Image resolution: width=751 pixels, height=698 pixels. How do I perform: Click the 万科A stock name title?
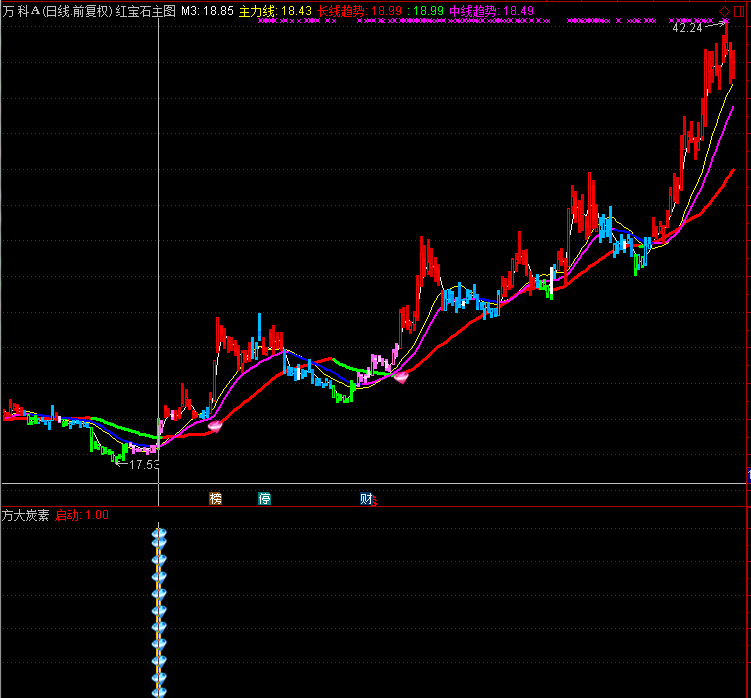tap(22, 11)
